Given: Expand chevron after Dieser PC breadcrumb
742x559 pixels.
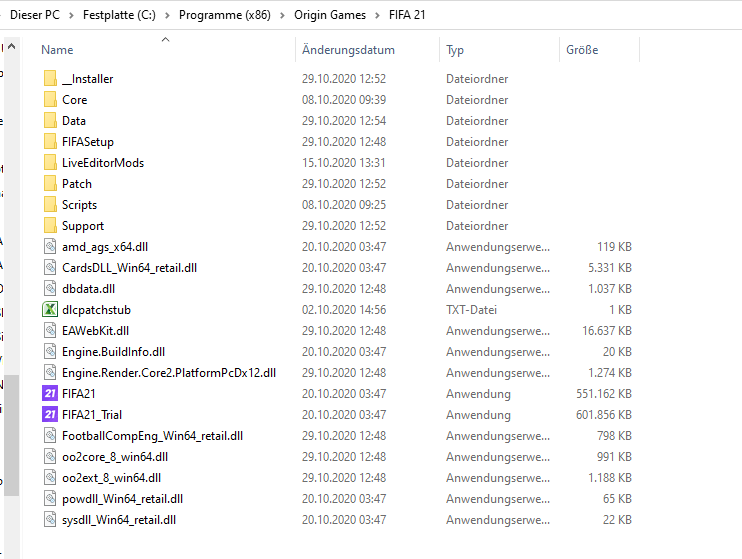Looking at the screenshot, I should click(71, 15).
